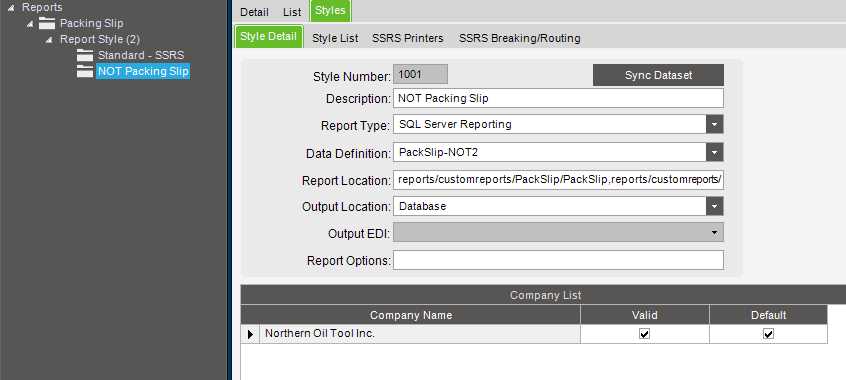Click the Database output location value
The image size is (846, 380).
[422, 206]
